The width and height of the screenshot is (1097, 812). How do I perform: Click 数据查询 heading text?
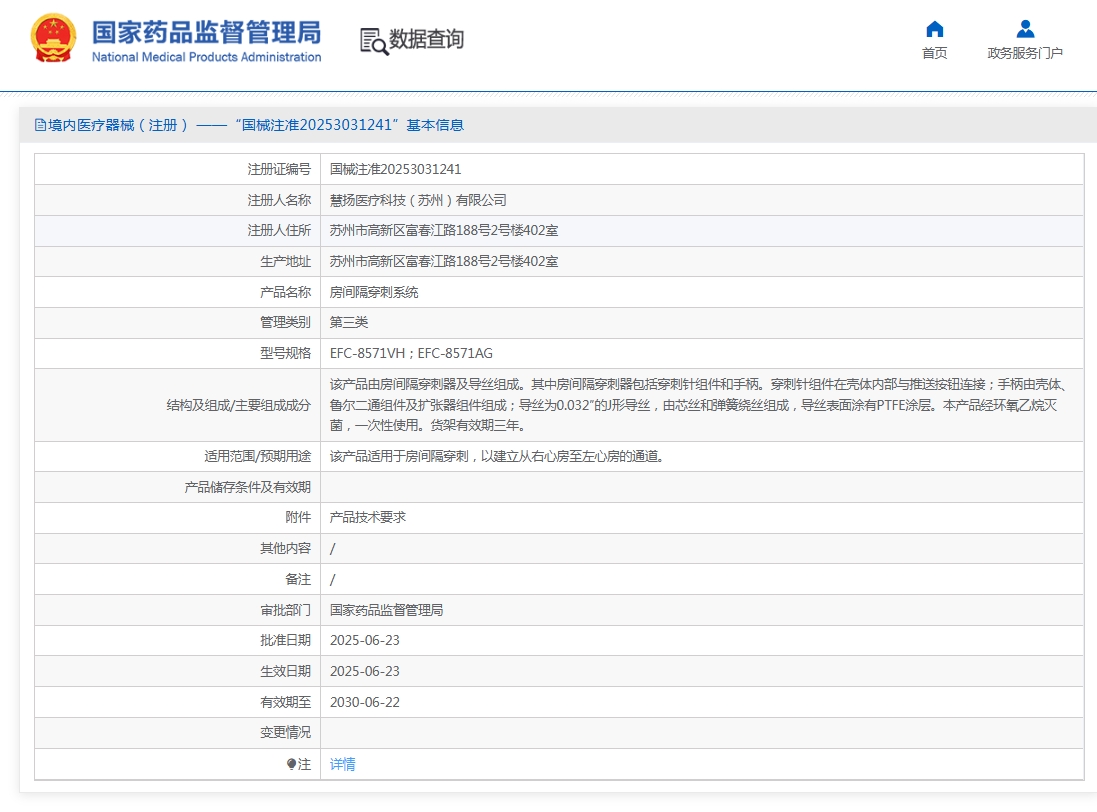(x=426, y=39)
